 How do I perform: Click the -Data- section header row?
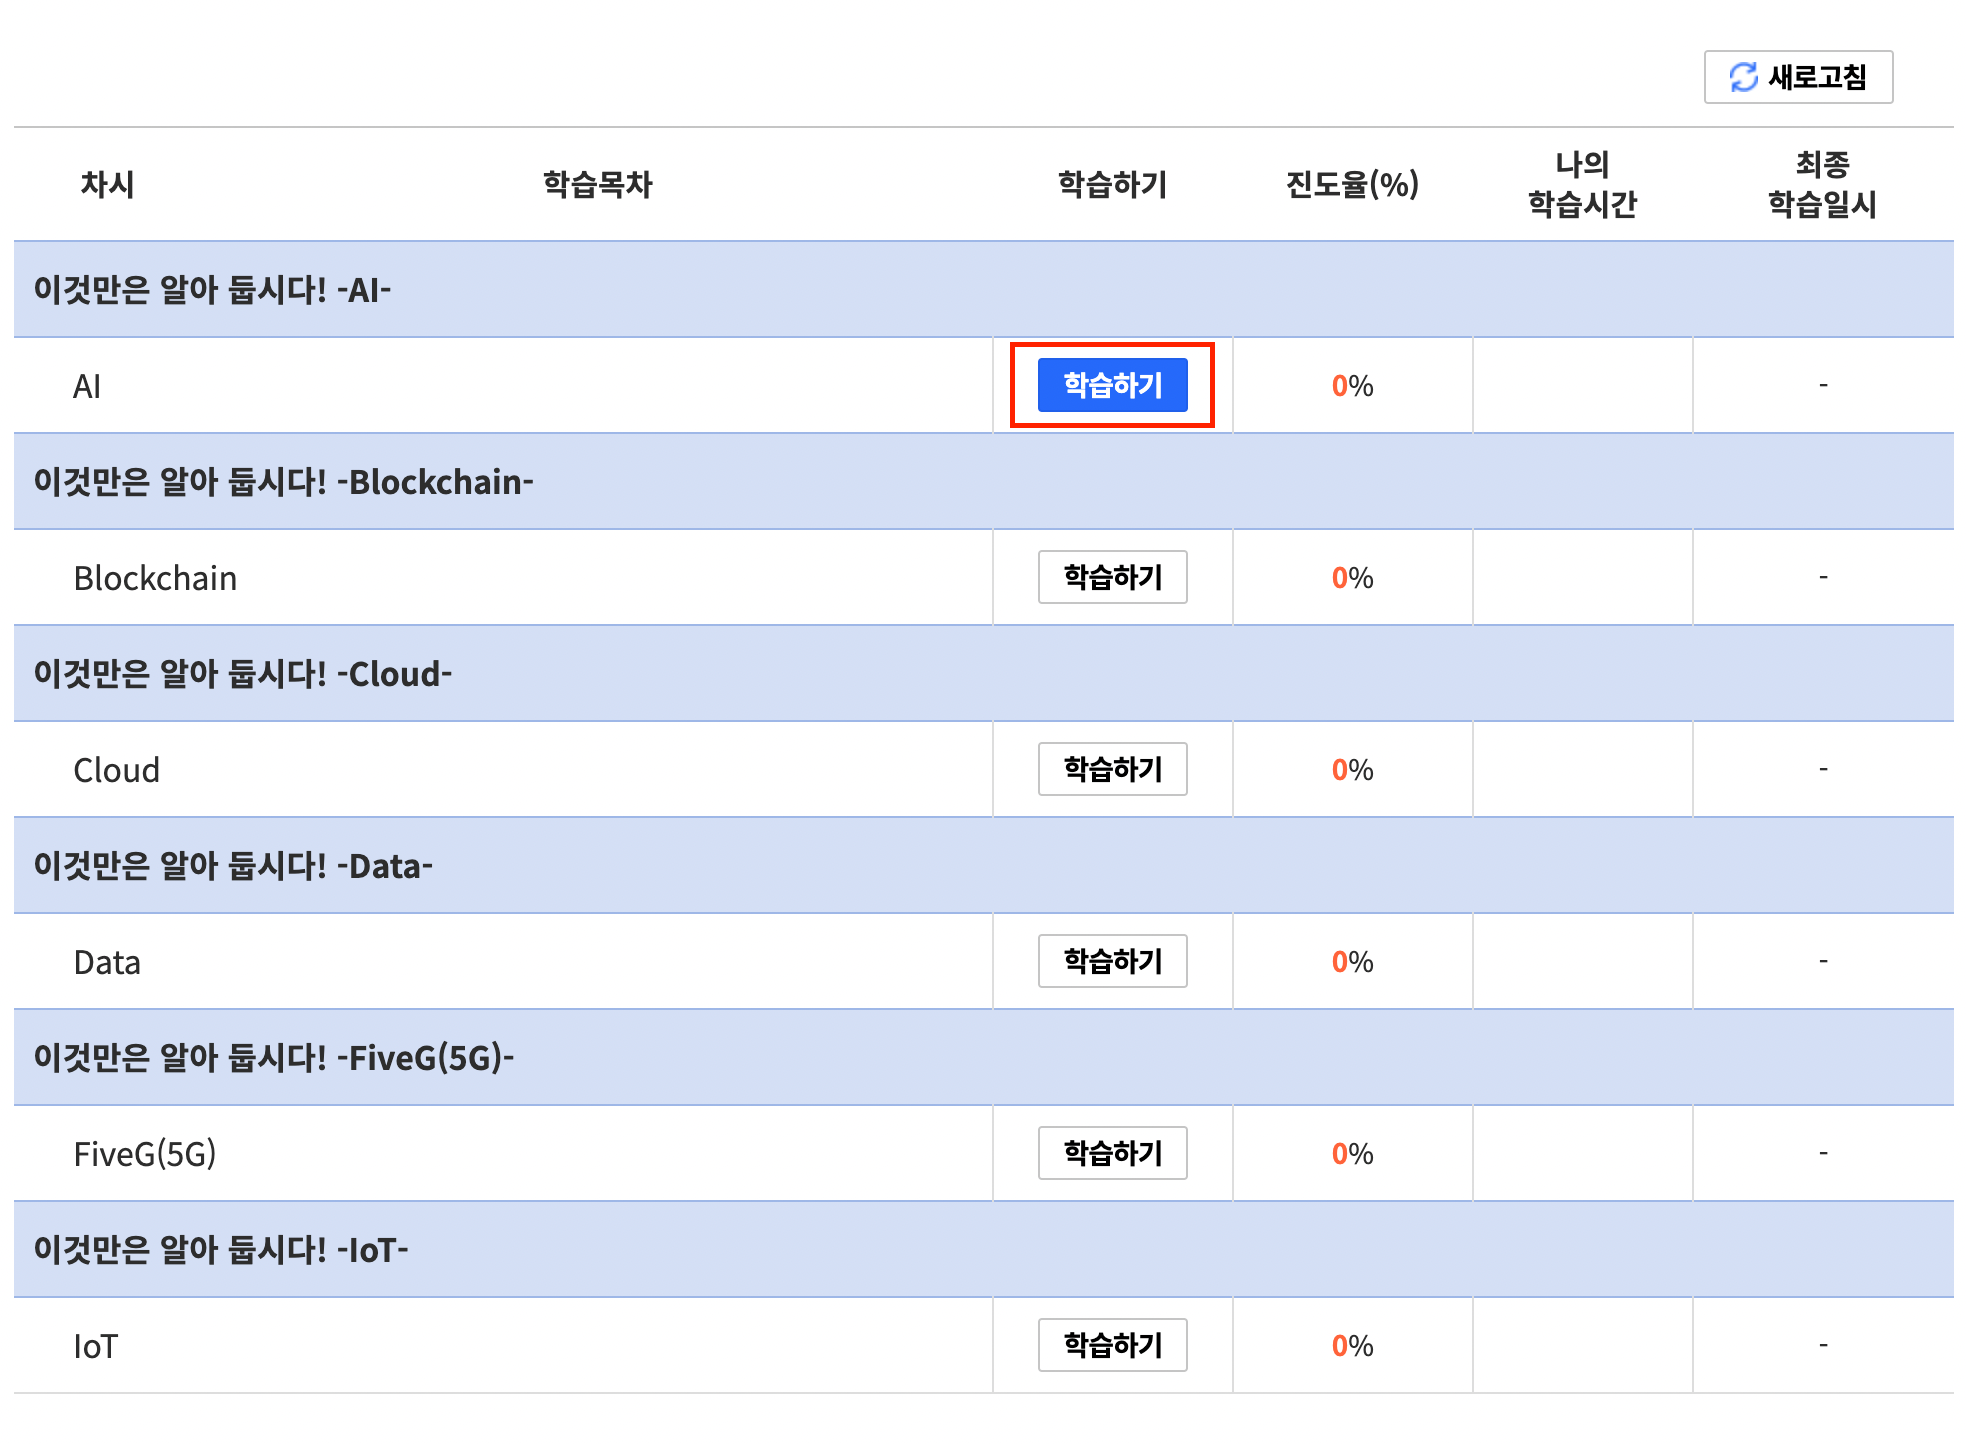(233, 866)
